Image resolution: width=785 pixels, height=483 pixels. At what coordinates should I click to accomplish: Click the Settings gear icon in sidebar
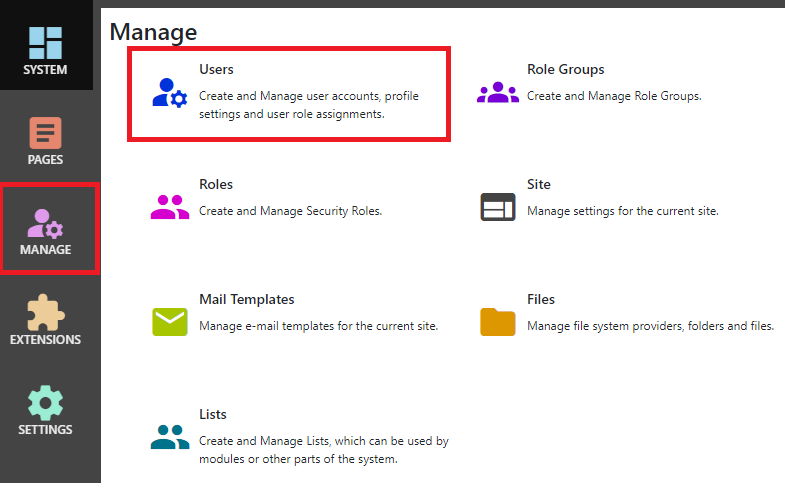coord(46,402)
